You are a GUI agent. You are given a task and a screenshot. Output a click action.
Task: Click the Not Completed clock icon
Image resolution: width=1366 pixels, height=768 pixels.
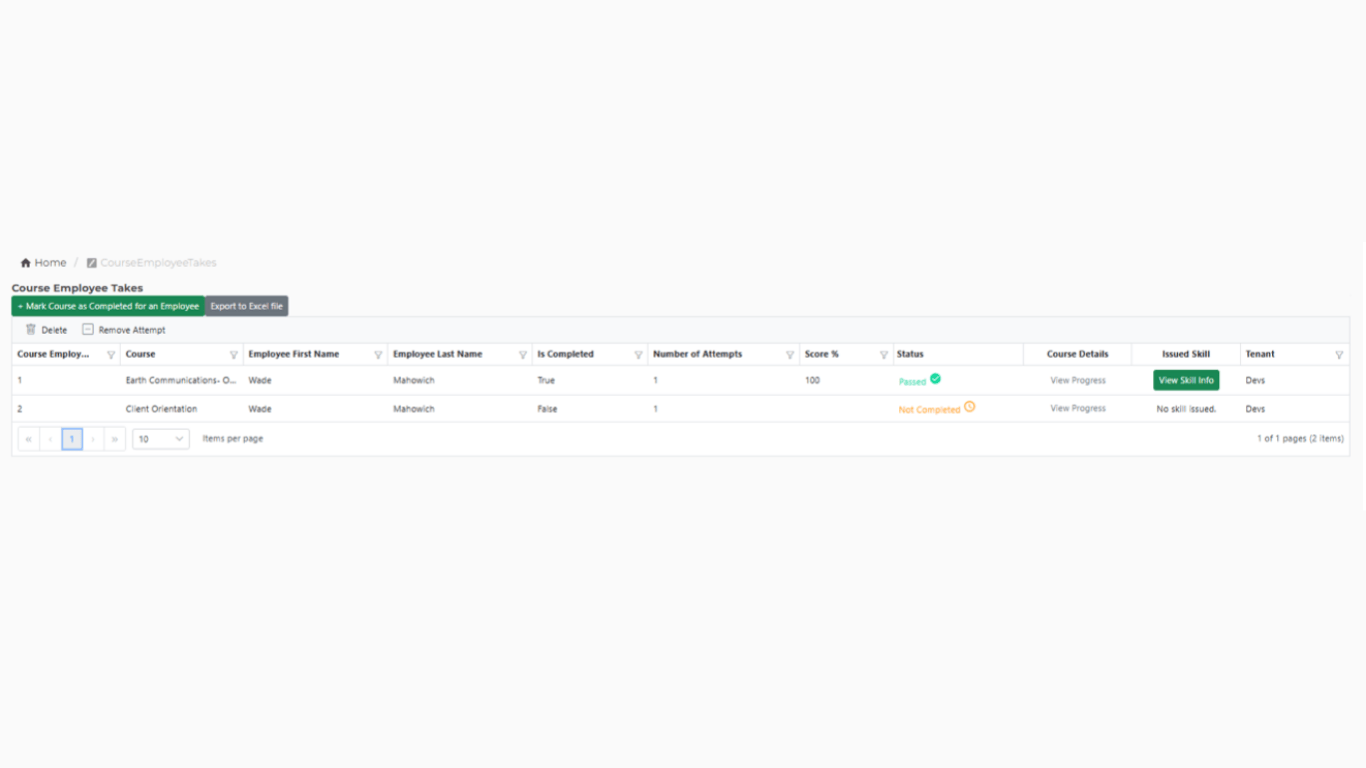pos(968,408)
